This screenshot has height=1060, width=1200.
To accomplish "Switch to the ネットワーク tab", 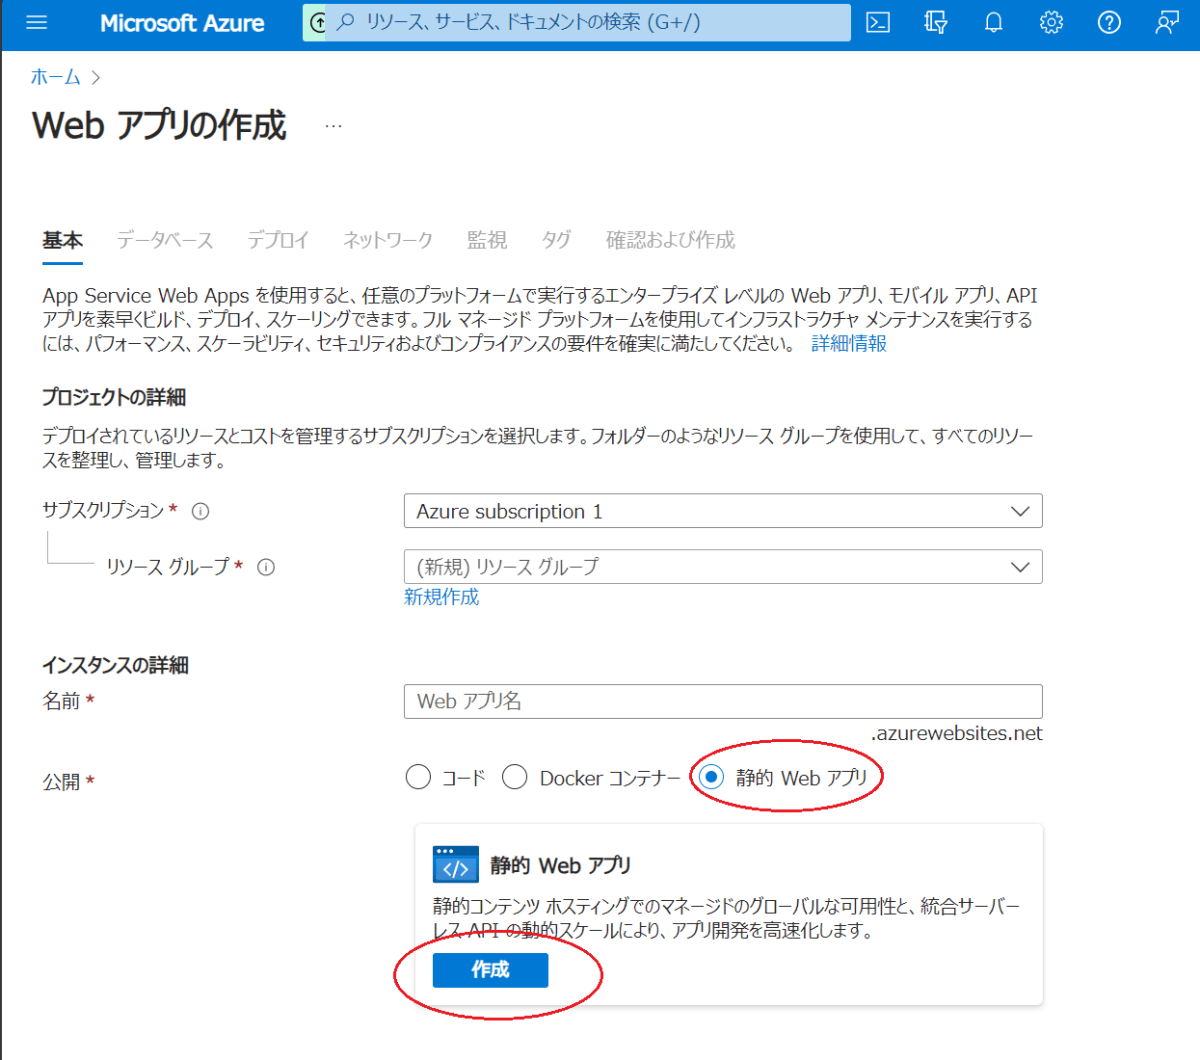I will coord(388,240).
